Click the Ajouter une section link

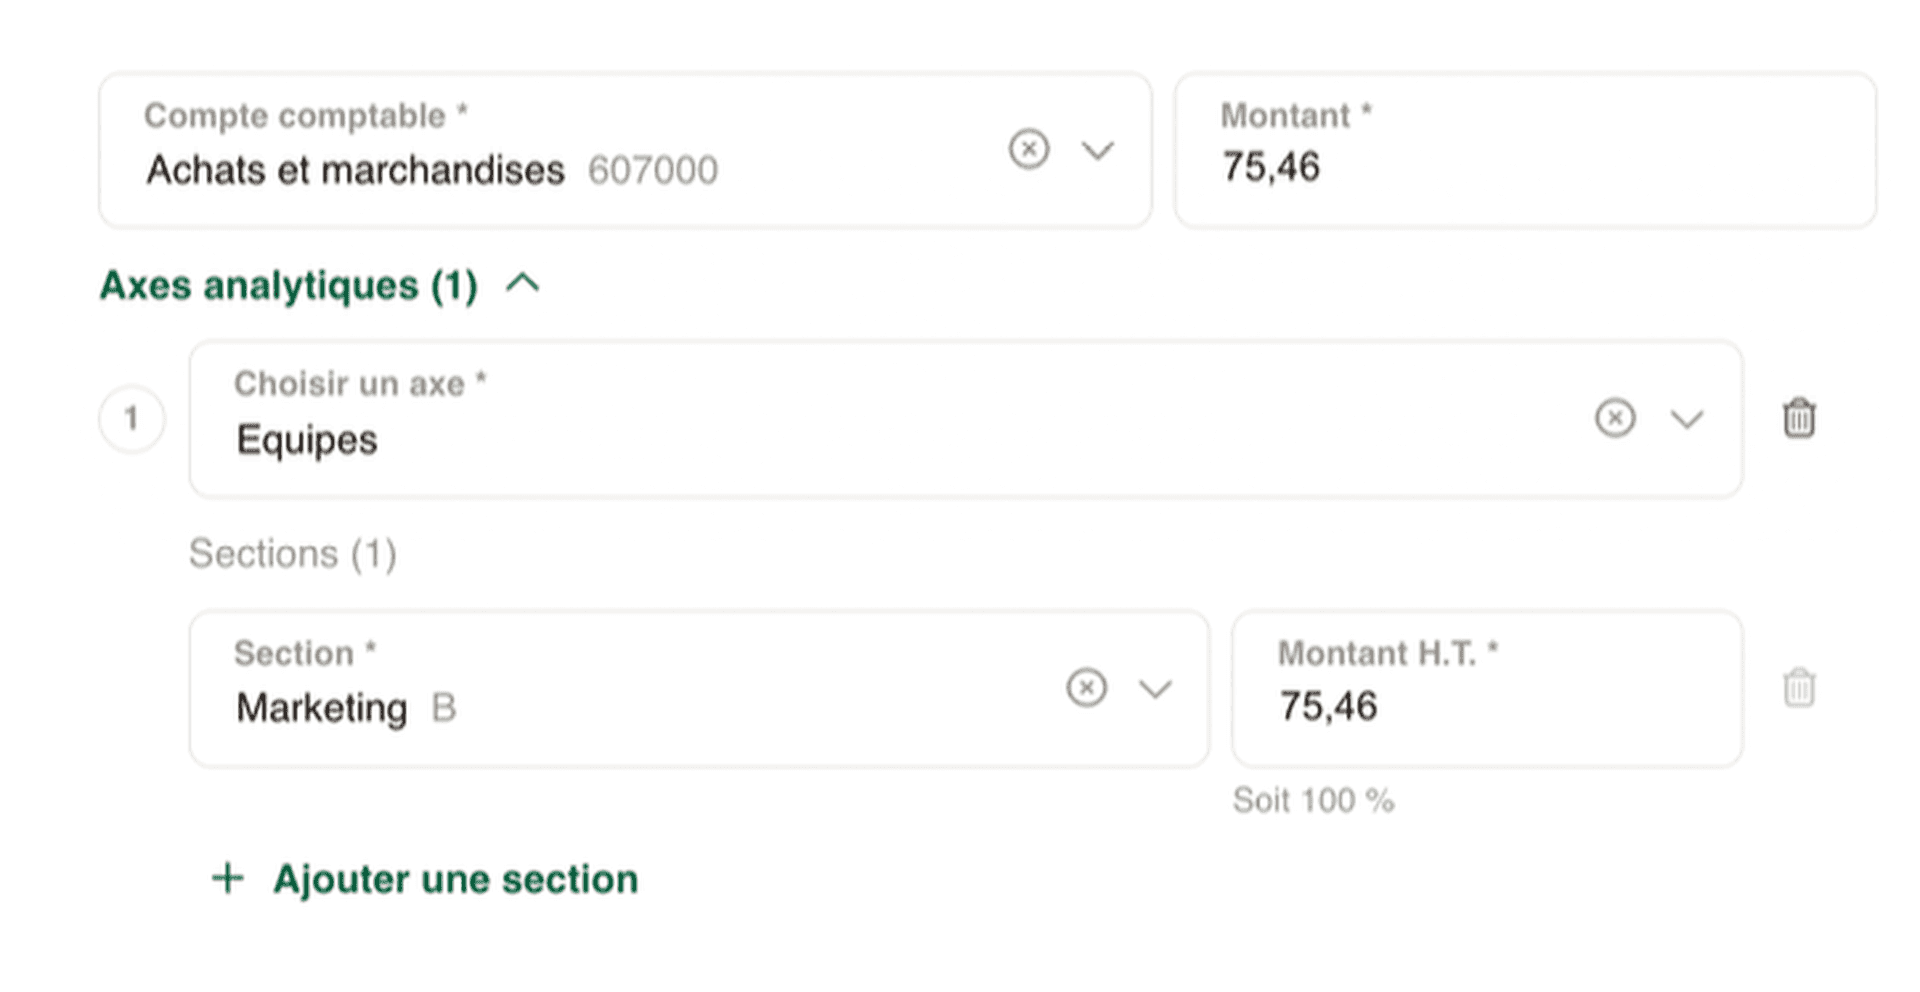(x=455, y=880)
